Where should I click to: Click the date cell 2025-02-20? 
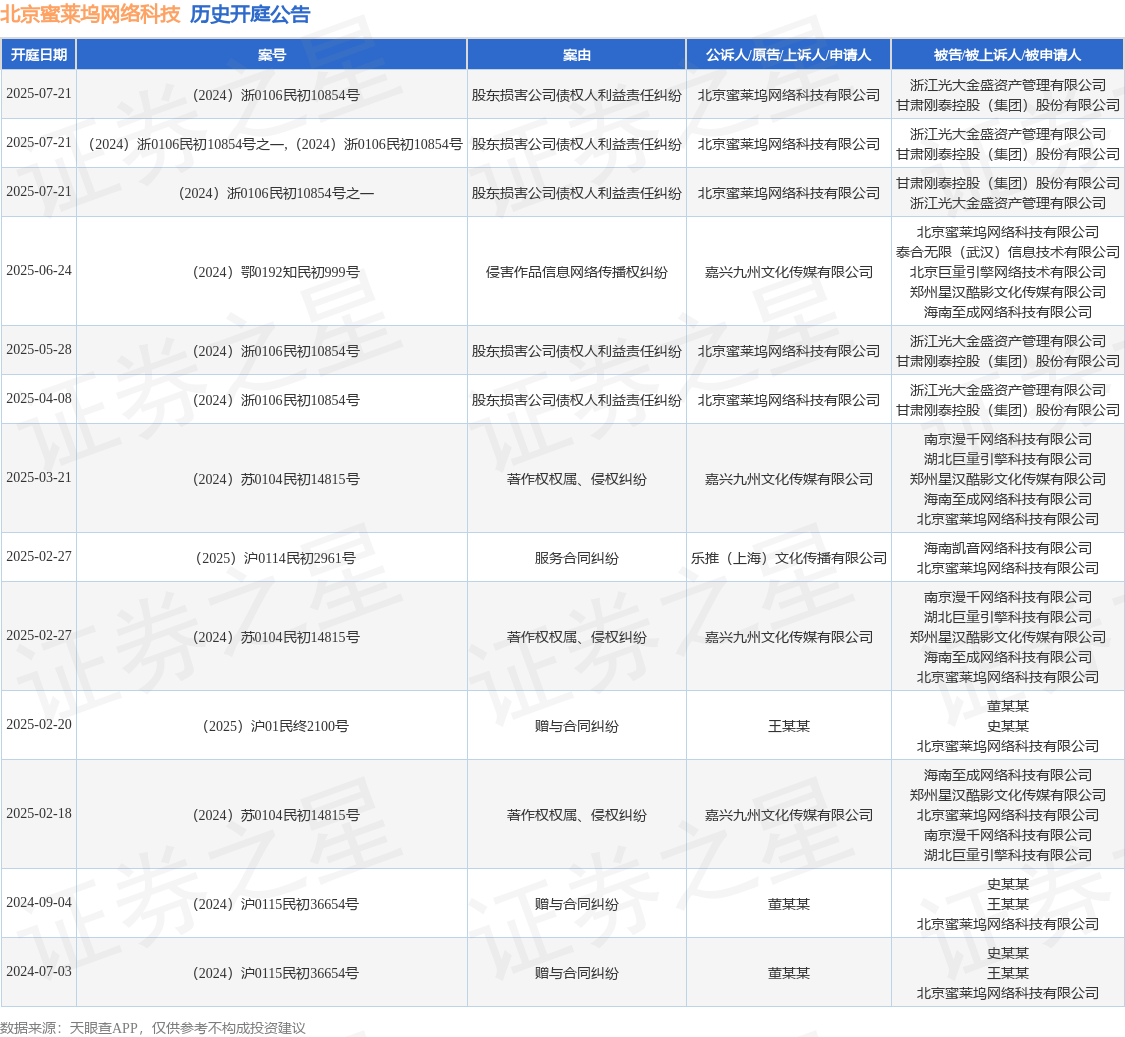tap(39, 724)
